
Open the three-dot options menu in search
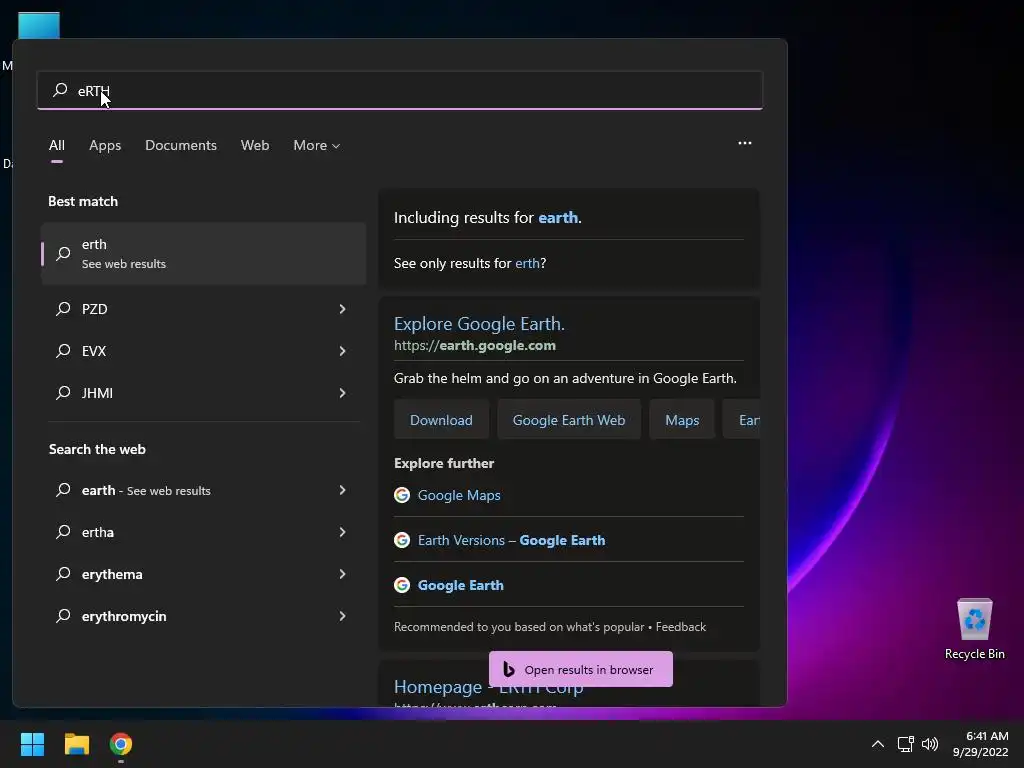pyautogui.click(x=744, y=143)
